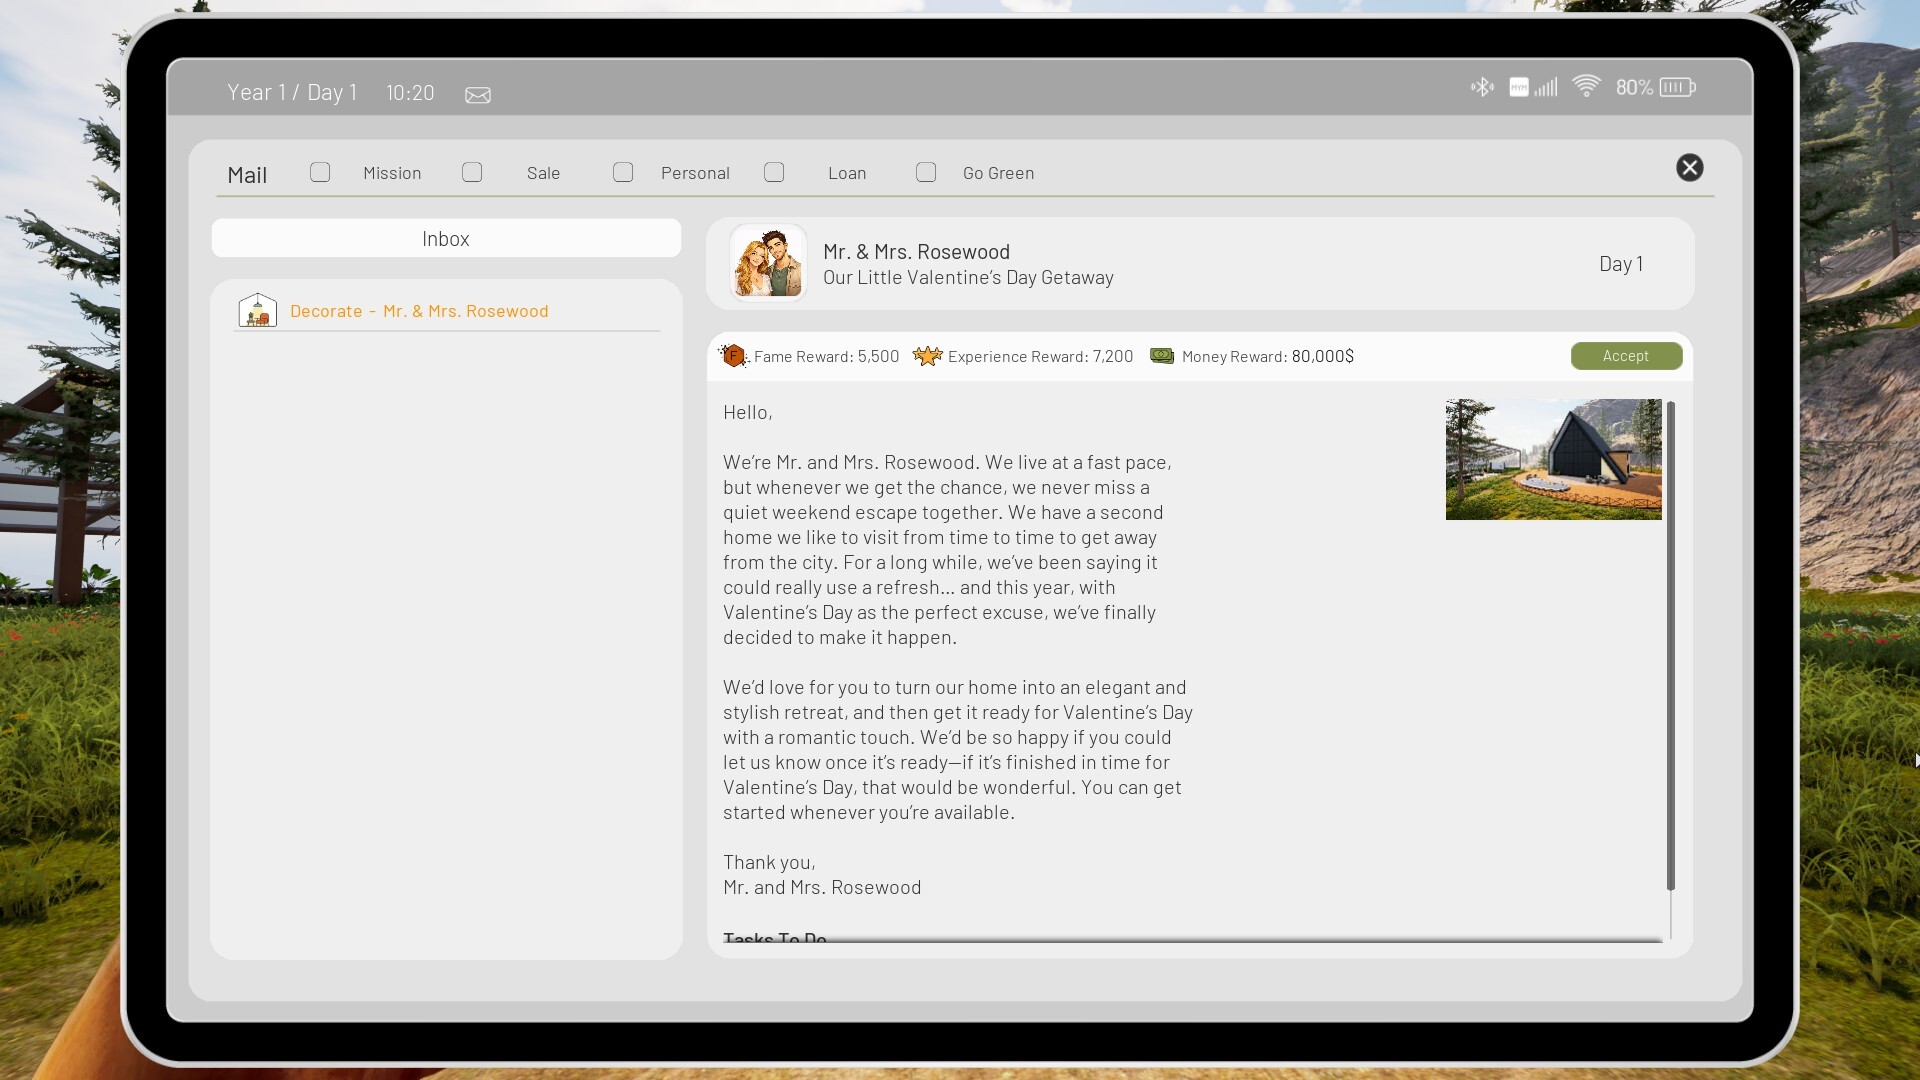The height and width of the screenshot is (1080, 1920).
Task: Check the Sale filter box
Action: click(x=471, y=172)
